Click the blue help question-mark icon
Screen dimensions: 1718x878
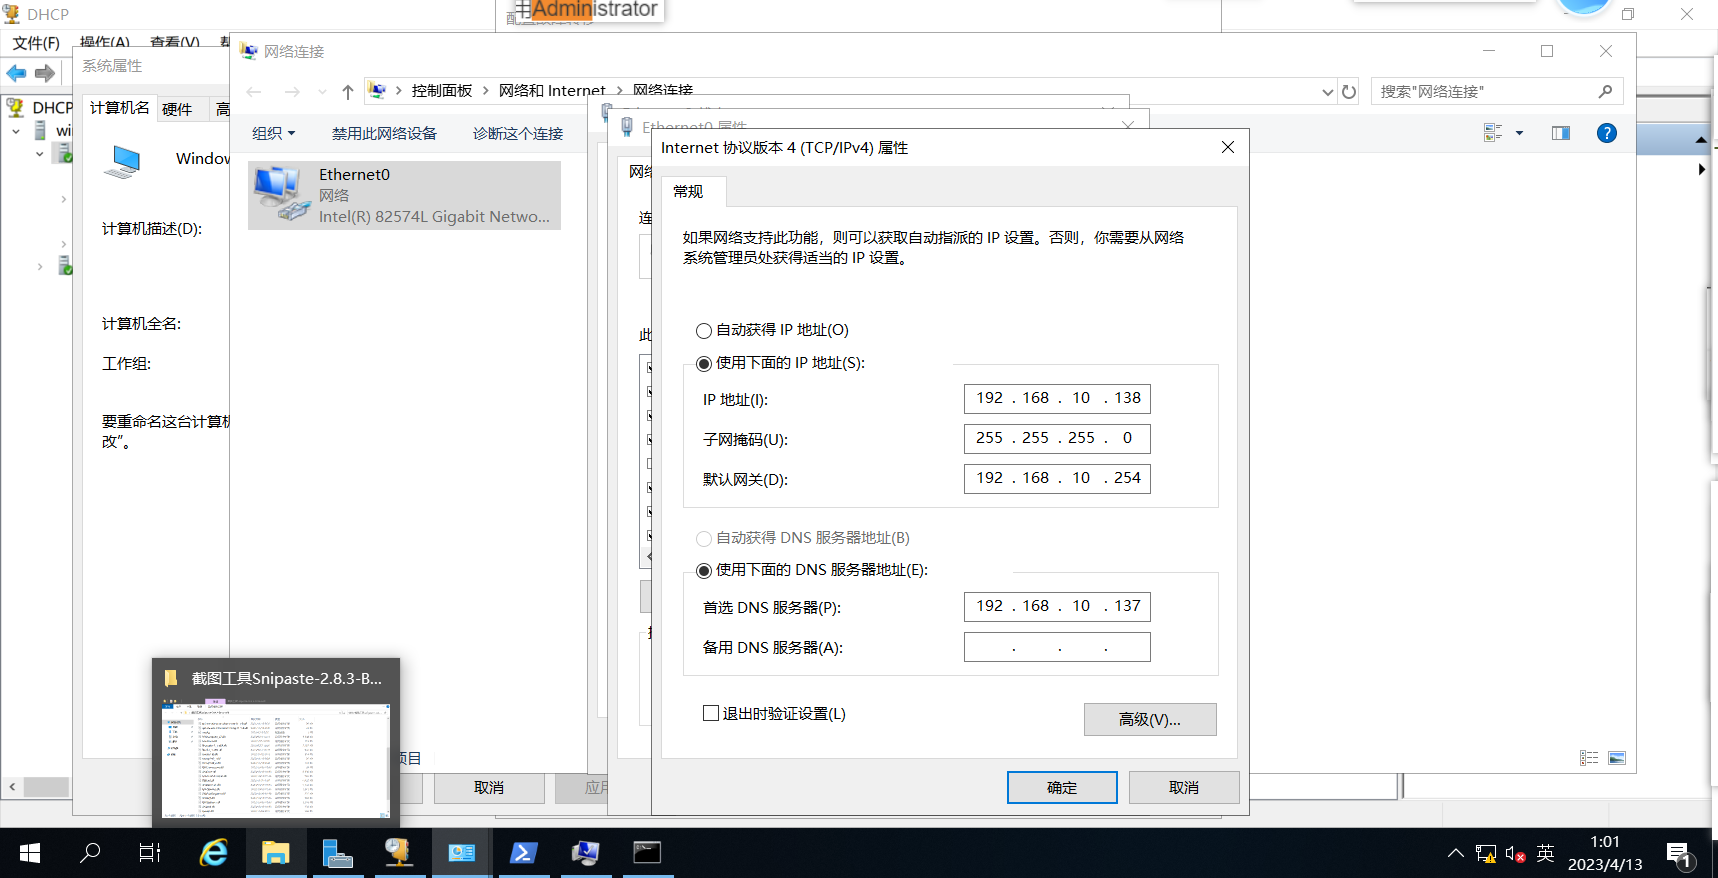click(1606, 133)
